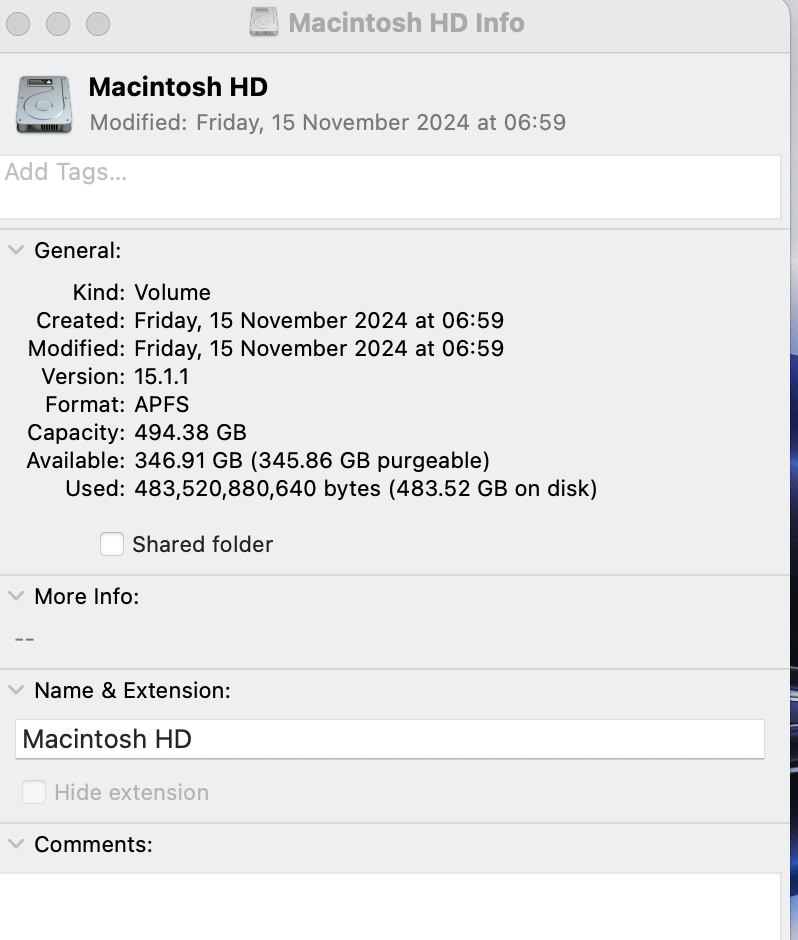Click the 'More Info:' section label
The image size is (798, 940).
87,596
